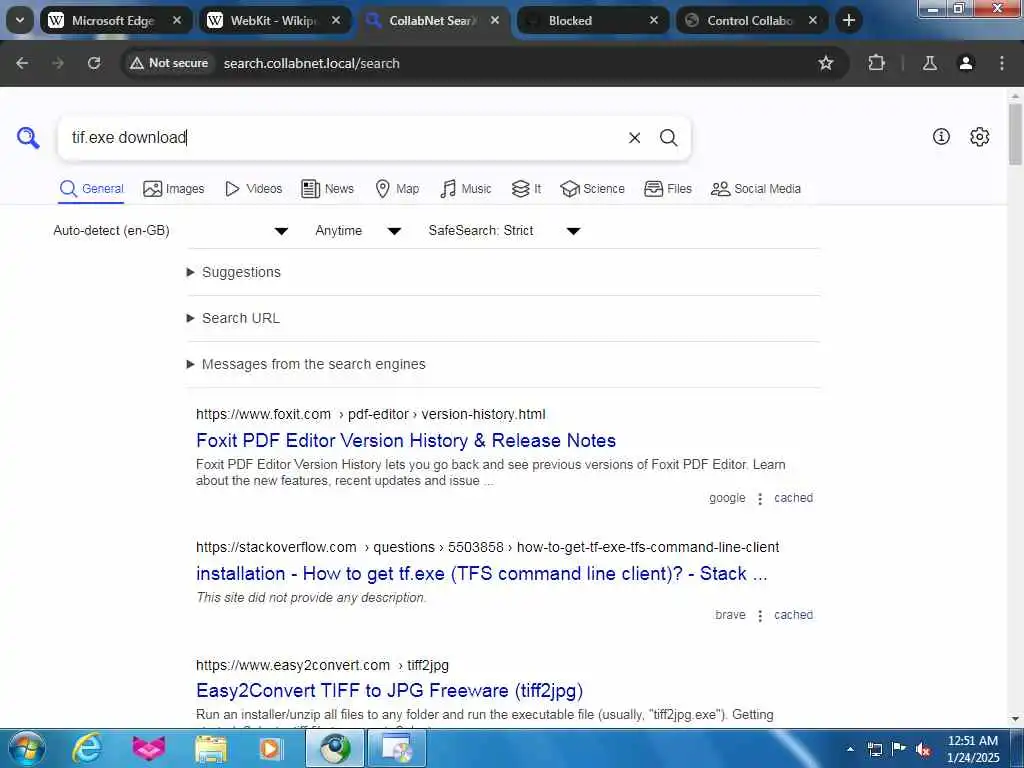Clear the search query with X icon
The image size is (1024, 768).
[x=634, y=138]
